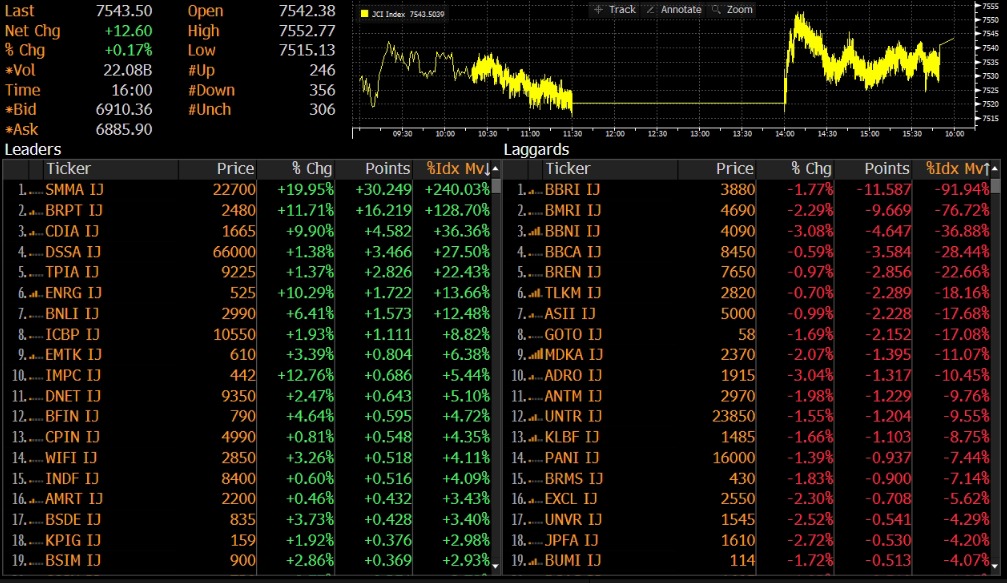The image size is (1007, 583).
Task: Click -91.94% index move for BBRI
Action: [x=961, y=190]
